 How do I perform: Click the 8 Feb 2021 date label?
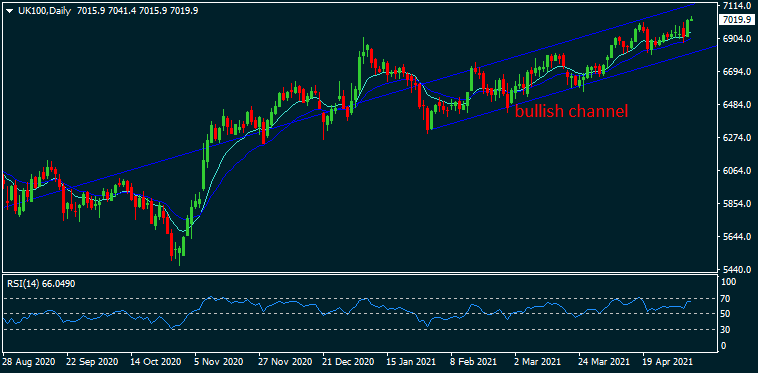(474, 361)
